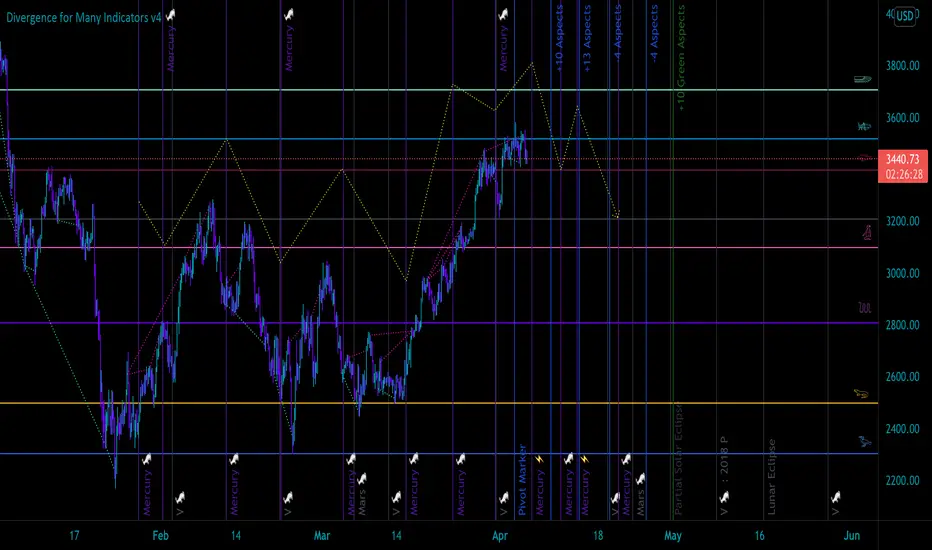Select the Pivot Marker vertical label
Viewport: 932px width, 550px height.
point(522,479)
